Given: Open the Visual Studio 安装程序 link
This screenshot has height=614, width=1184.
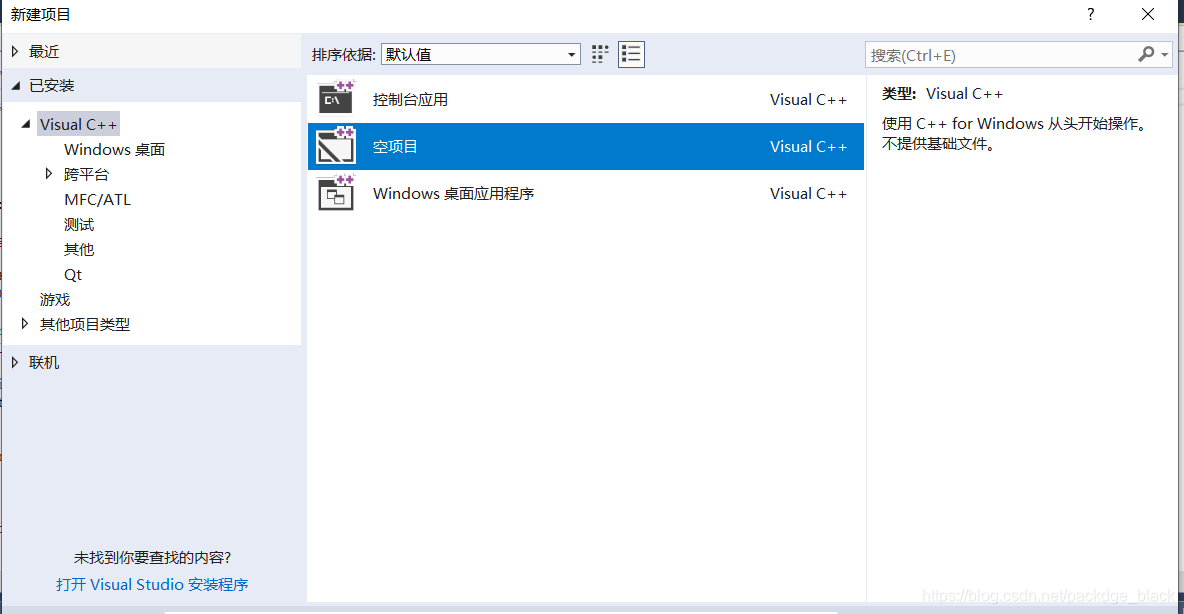Looking at the screenshot, I should pyautogui.click(x=152, y=585).
